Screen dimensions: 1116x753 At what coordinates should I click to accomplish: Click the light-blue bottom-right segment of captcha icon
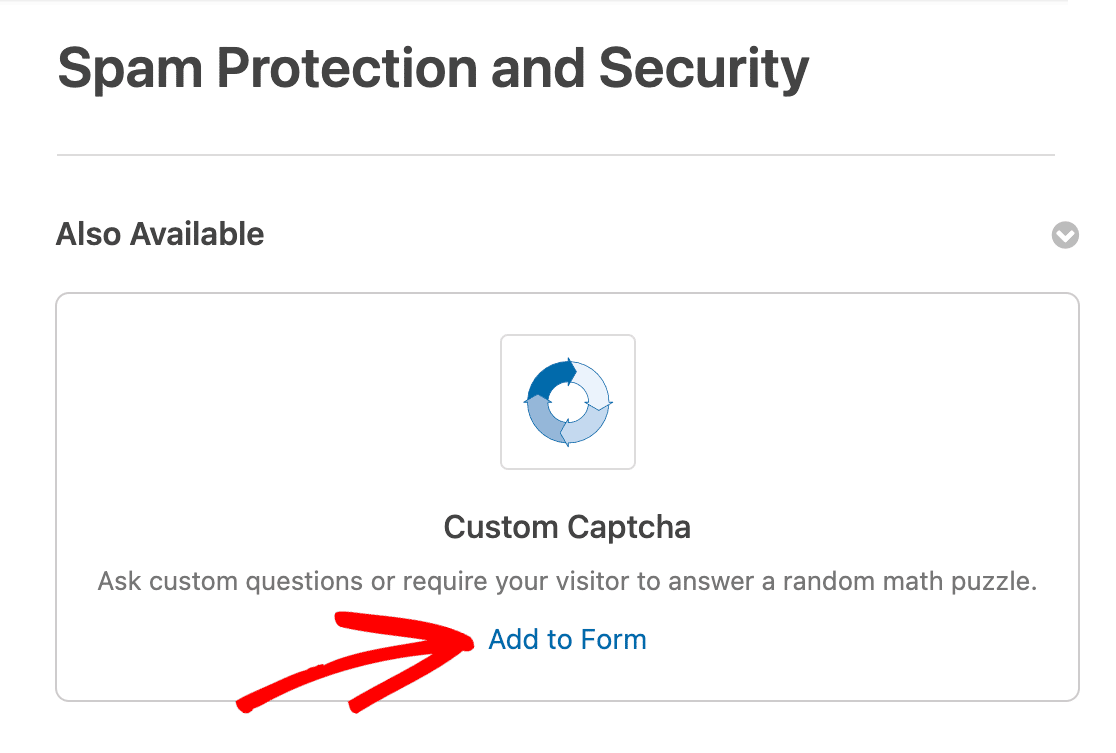point(588,426)
